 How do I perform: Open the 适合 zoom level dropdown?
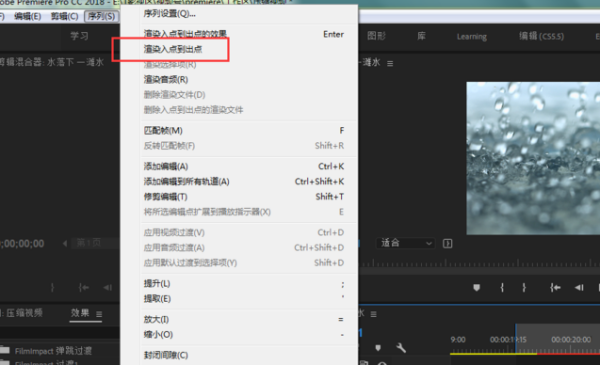click(x=406, y=243)
